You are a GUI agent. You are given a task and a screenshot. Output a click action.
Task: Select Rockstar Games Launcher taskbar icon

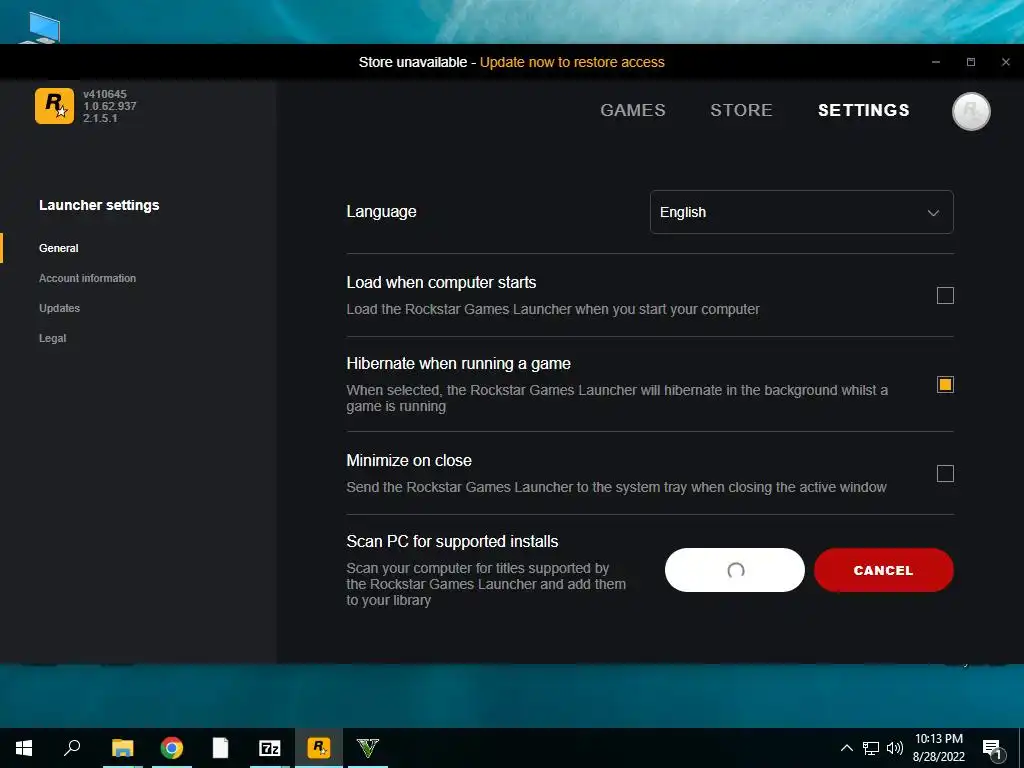tap(319, 748)
